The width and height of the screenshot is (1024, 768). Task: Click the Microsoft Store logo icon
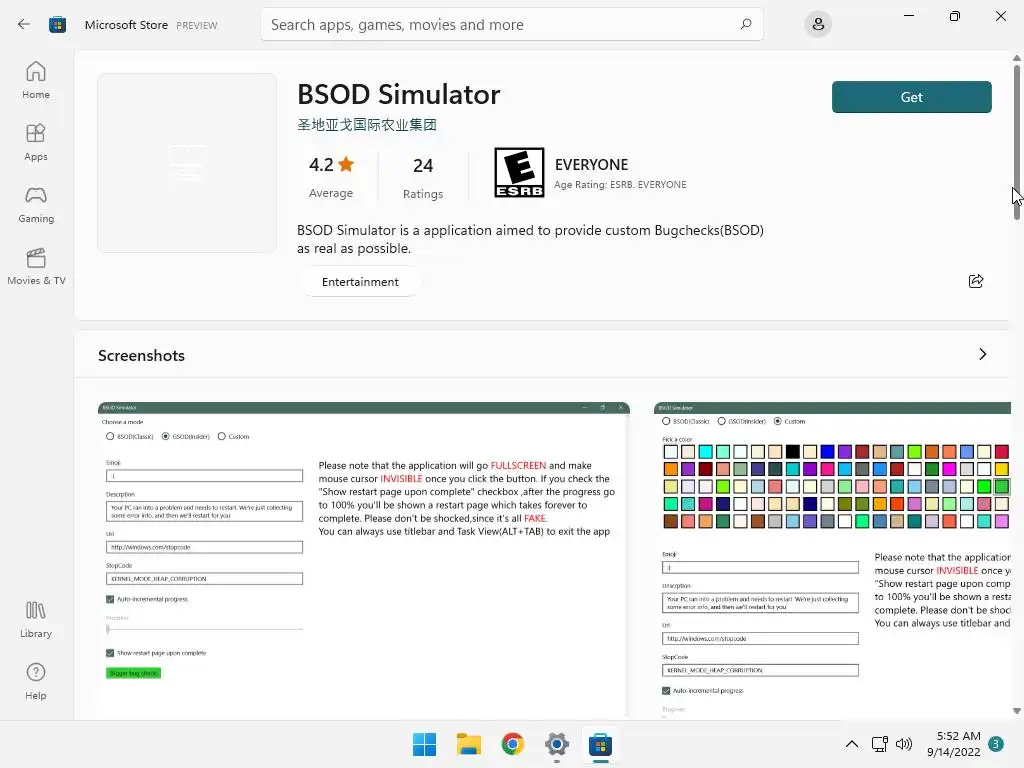pos(57,25)
